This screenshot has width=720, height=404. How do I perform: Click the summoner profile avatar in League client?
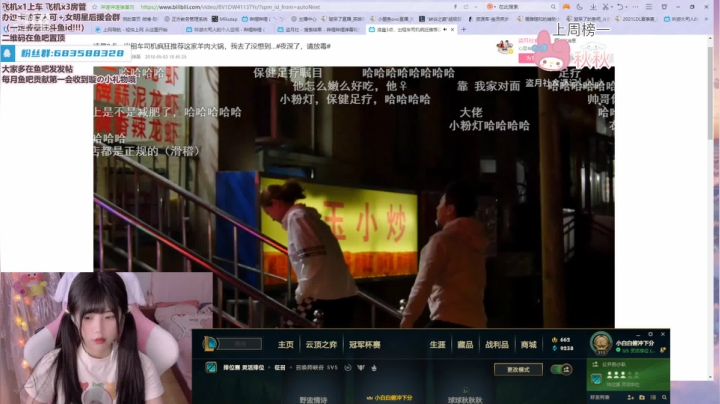(x=601, y=343)
